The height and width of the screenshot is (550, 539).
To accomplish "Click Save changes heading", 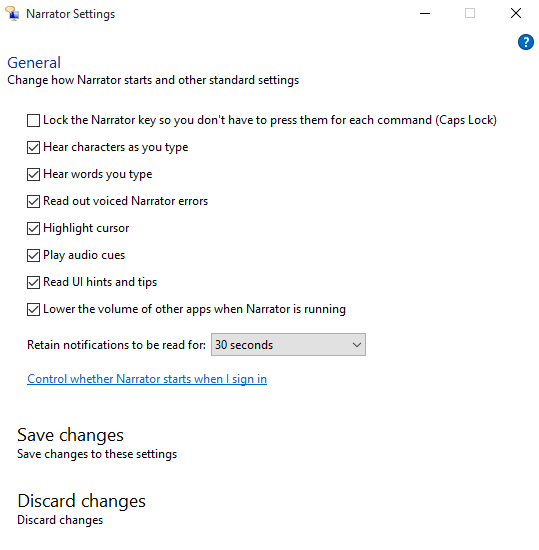I will click(x=70, y=435).
